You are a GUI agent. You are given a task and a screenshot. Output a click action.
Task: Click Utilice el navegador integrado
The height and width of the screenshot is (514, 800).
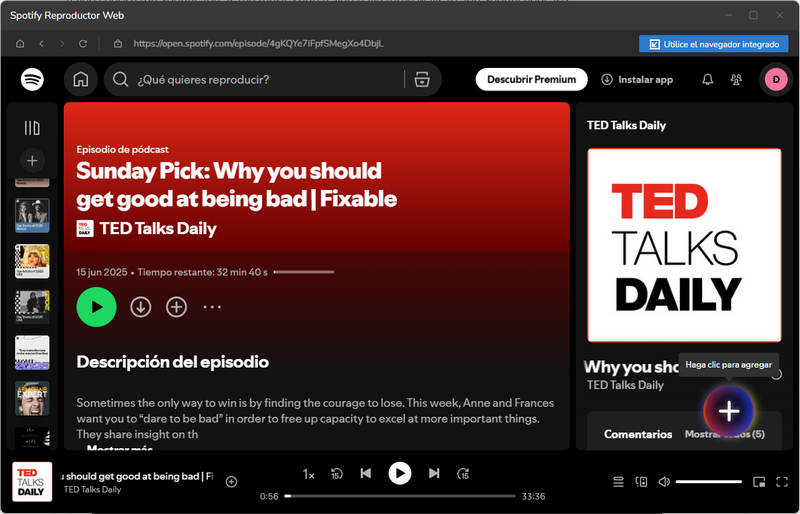713,44
